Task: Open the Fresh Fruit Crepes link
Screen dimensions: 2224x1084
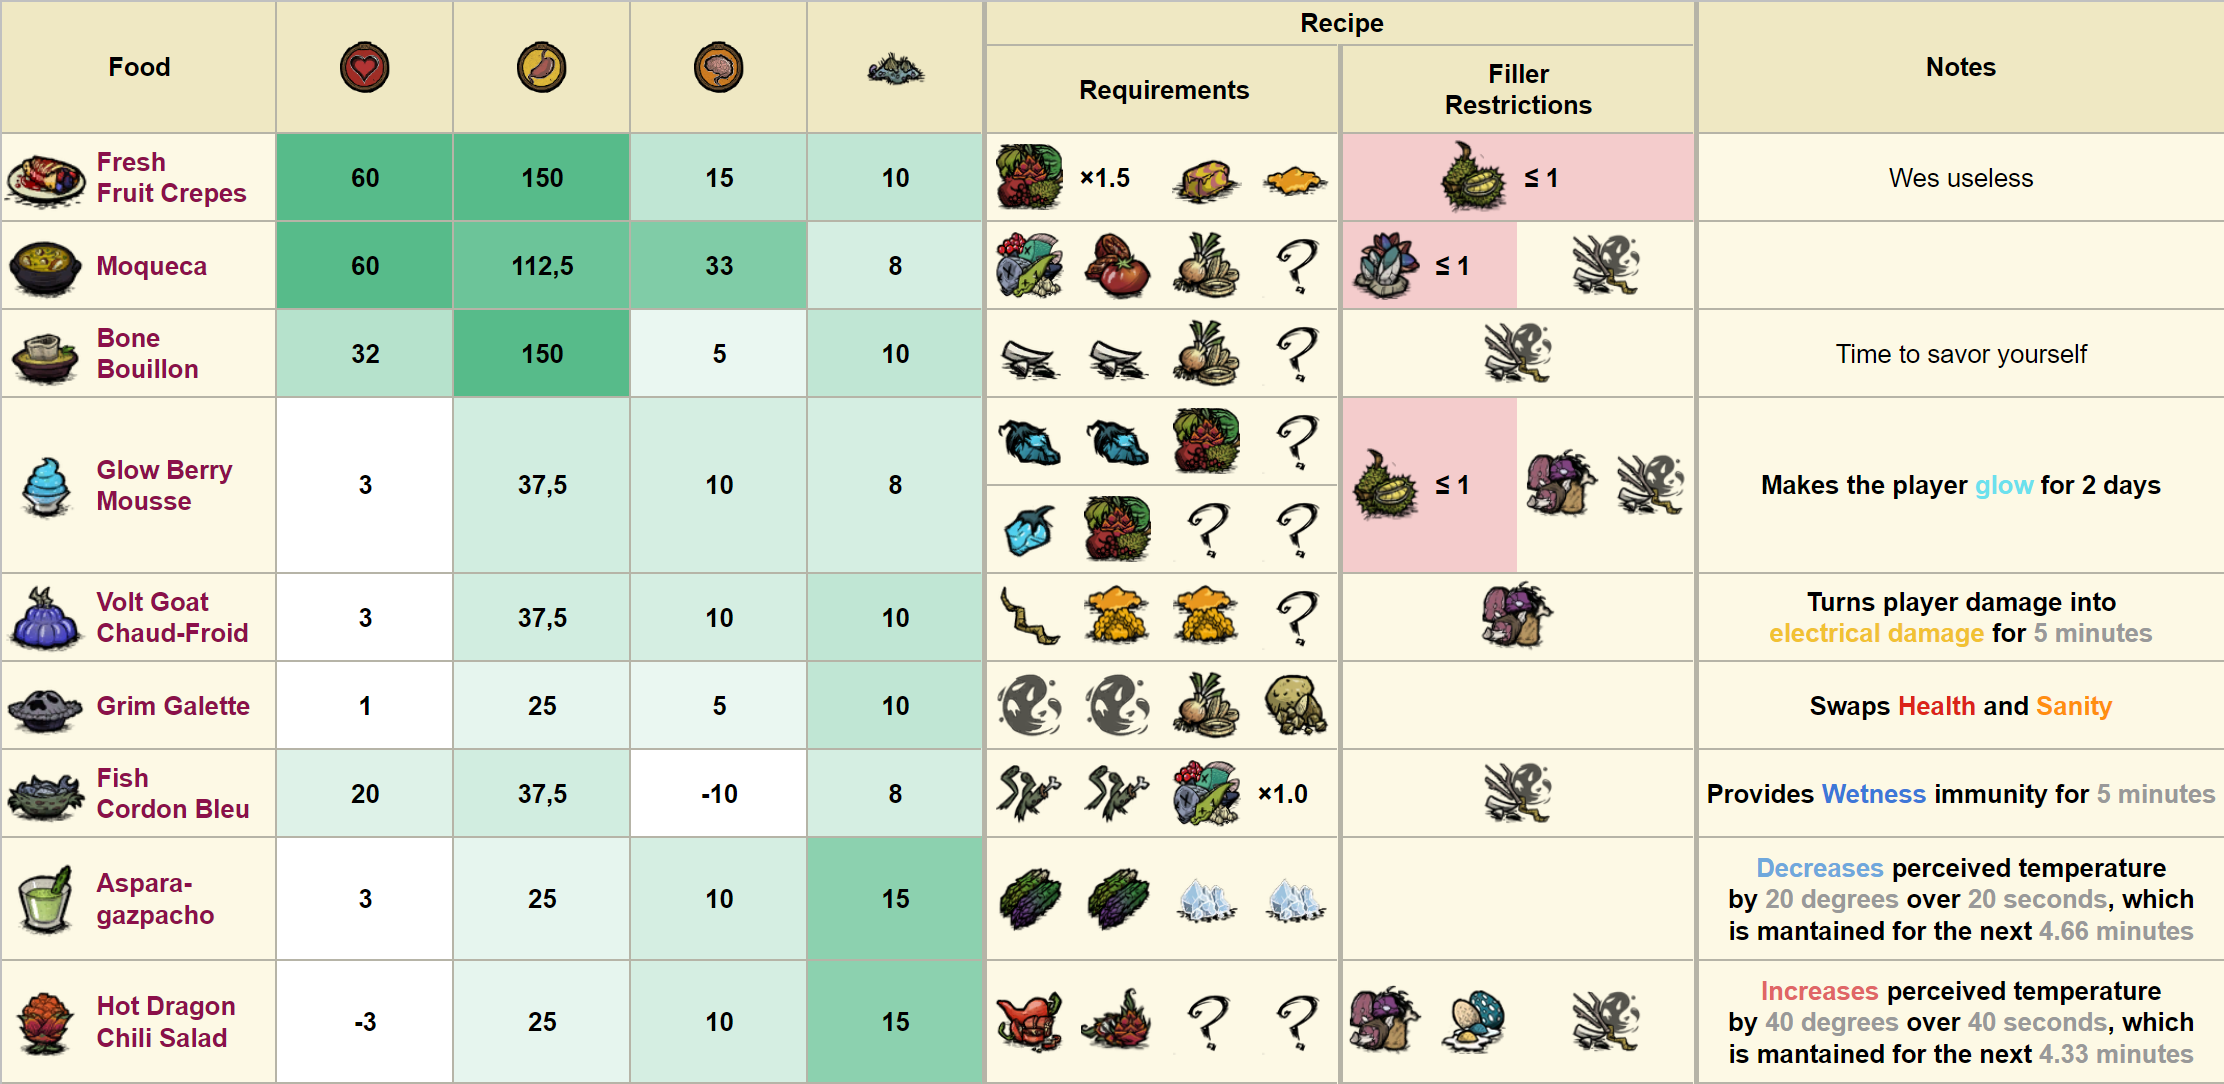Action: 171,177
